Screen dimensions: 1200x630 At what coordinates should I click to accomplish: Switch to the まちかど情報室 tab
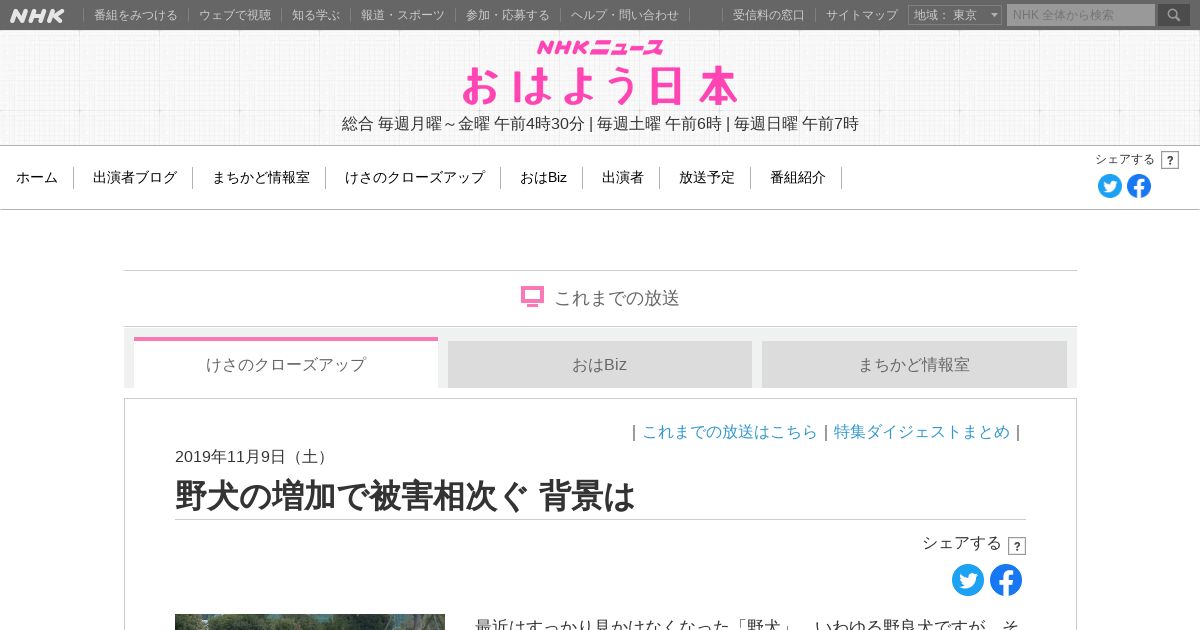914,364
